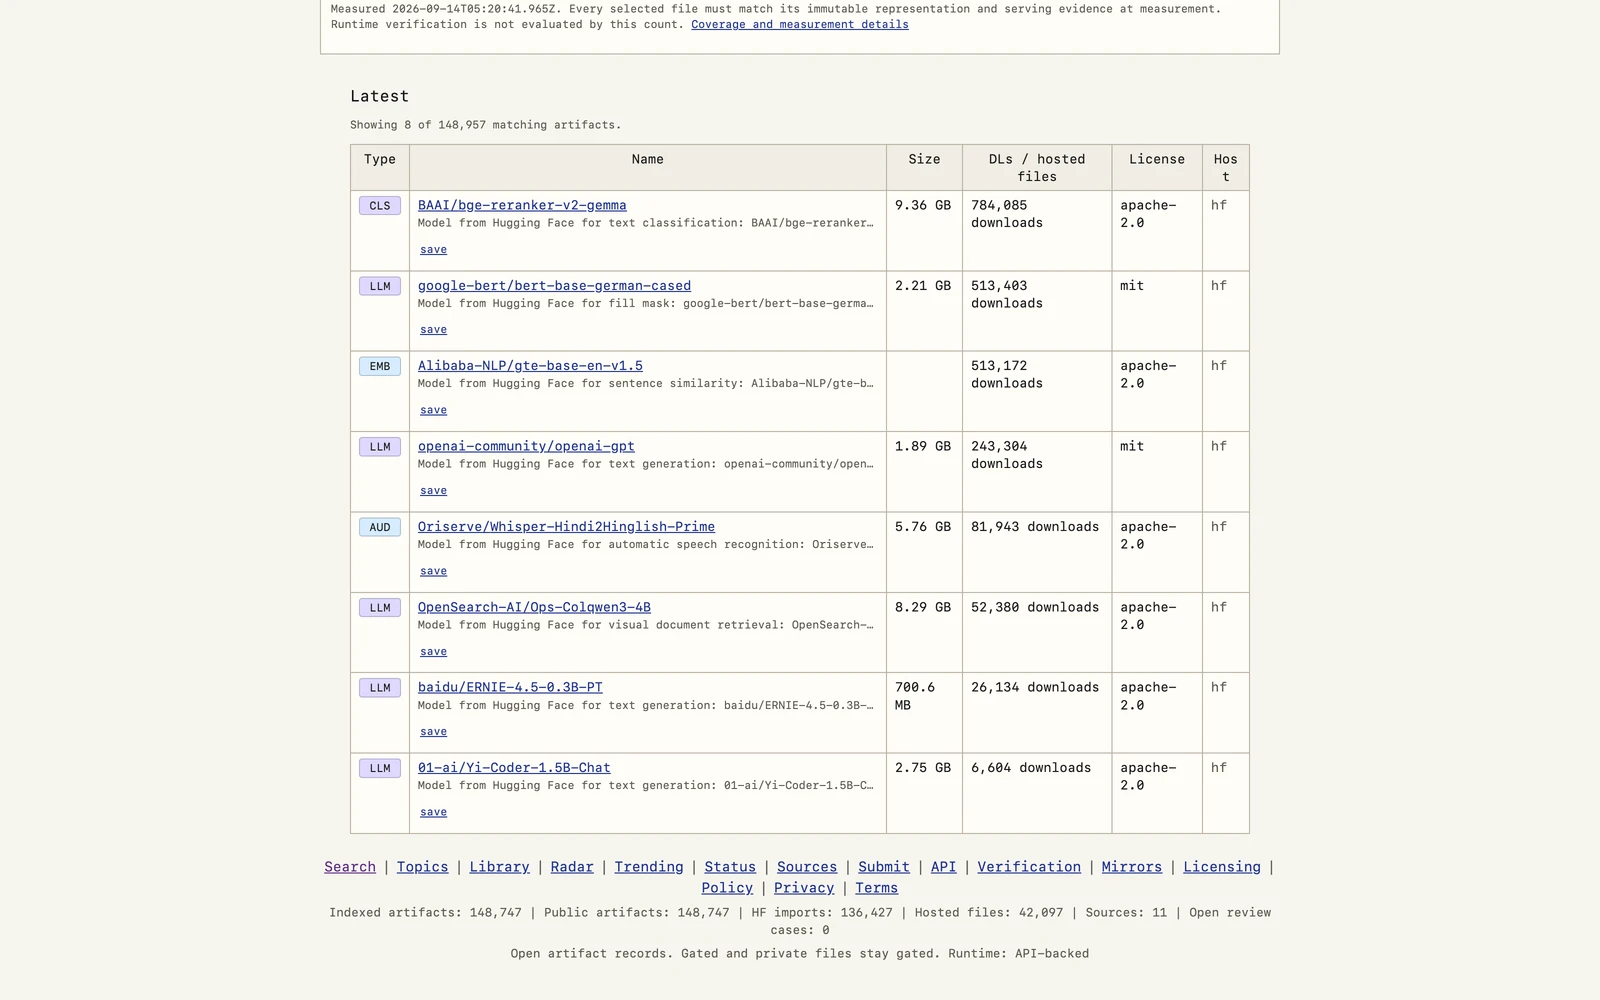Save the gte-base-en-v1.5 row

pyautogui.click(x=433, y=410)
